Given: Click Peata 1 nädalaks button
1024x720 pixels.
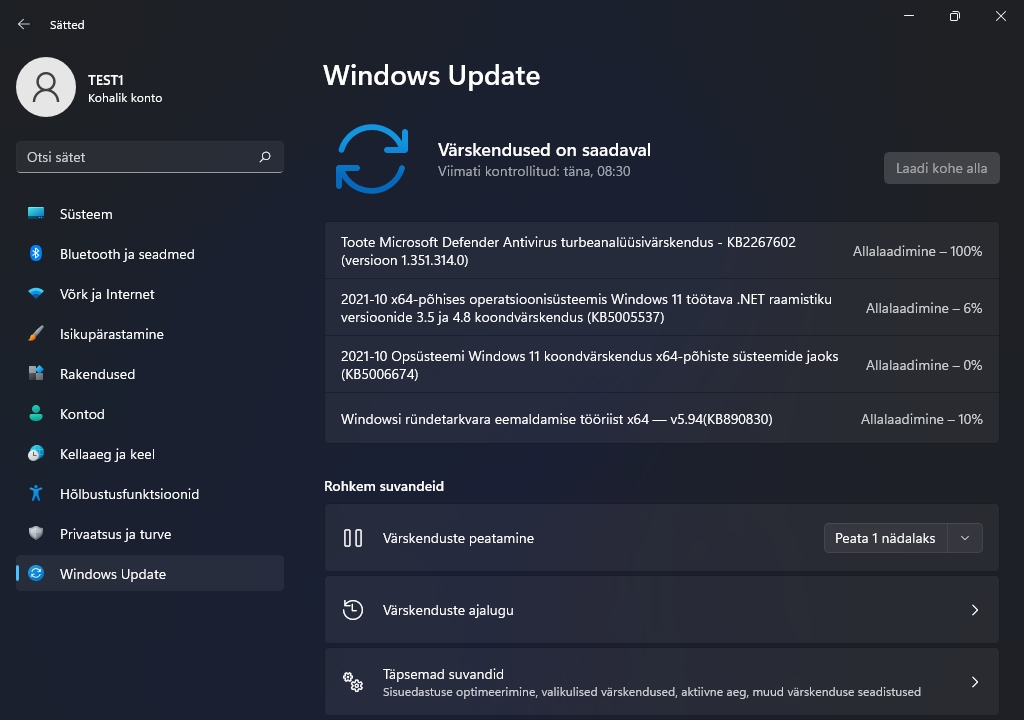Looking at the screenshot, I should point(885,538).
